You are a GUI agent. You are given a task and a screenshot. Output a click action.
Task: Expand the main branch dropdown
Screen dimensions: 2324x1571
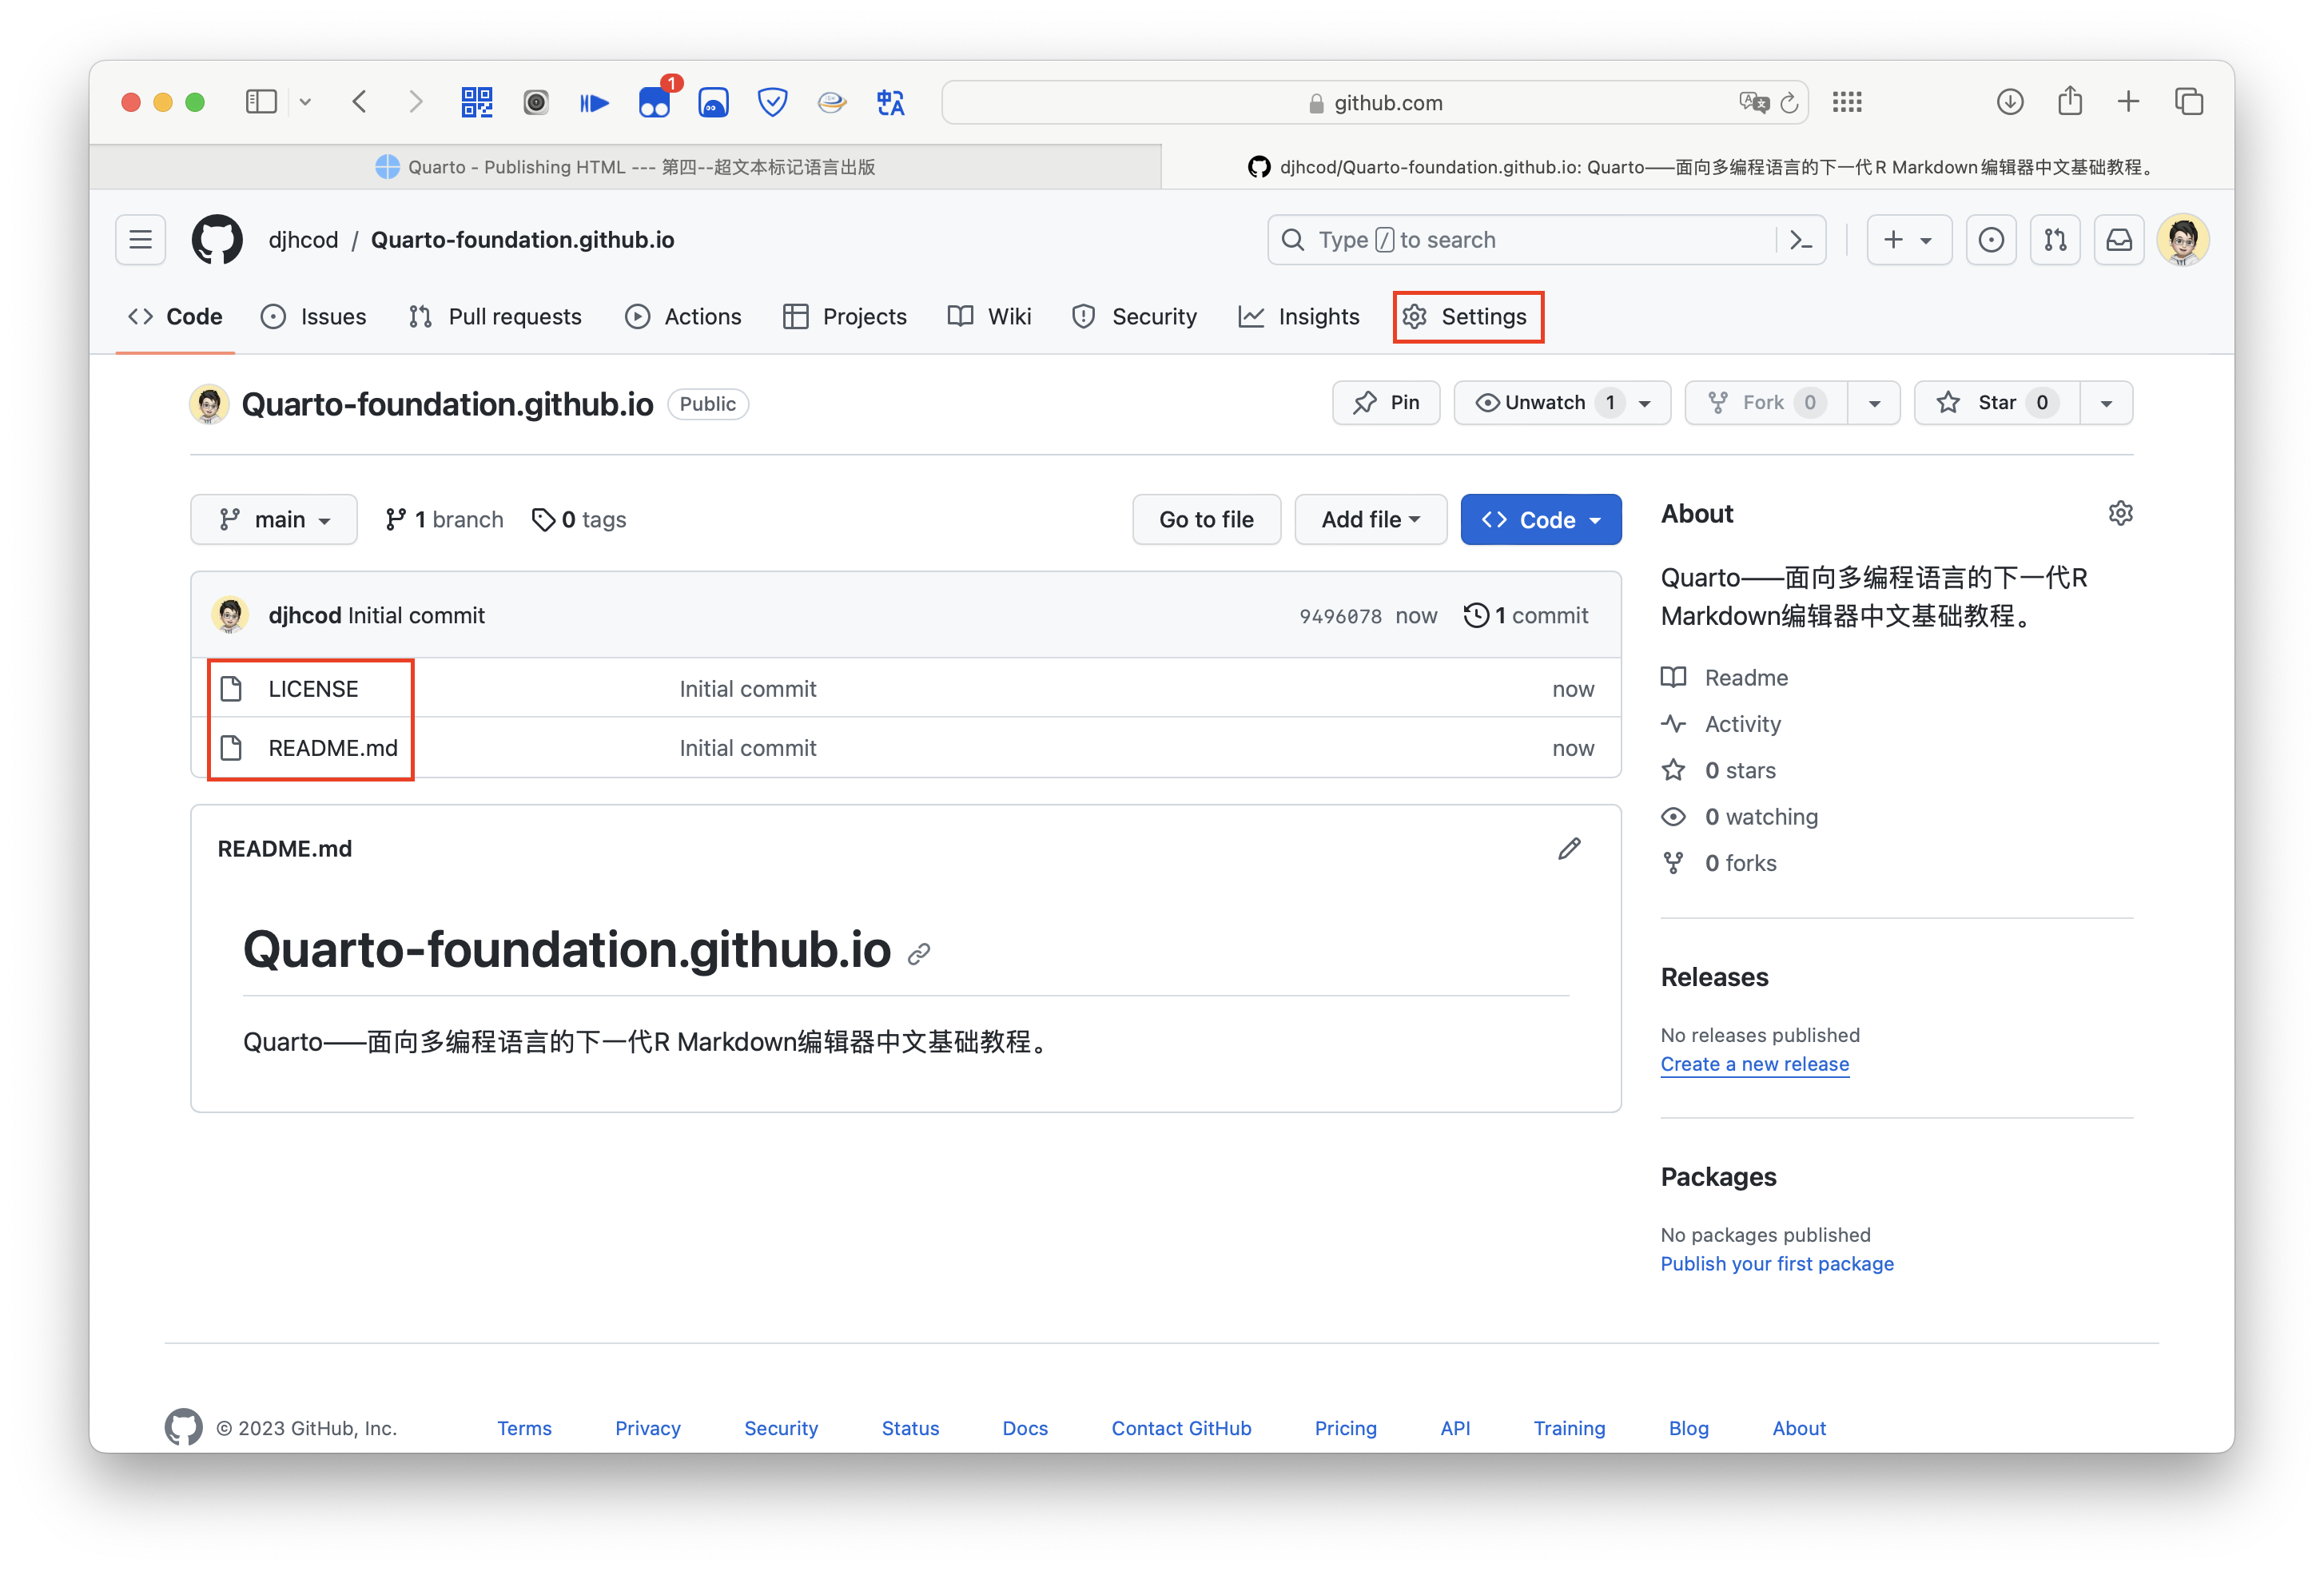[x=274, y=520]
